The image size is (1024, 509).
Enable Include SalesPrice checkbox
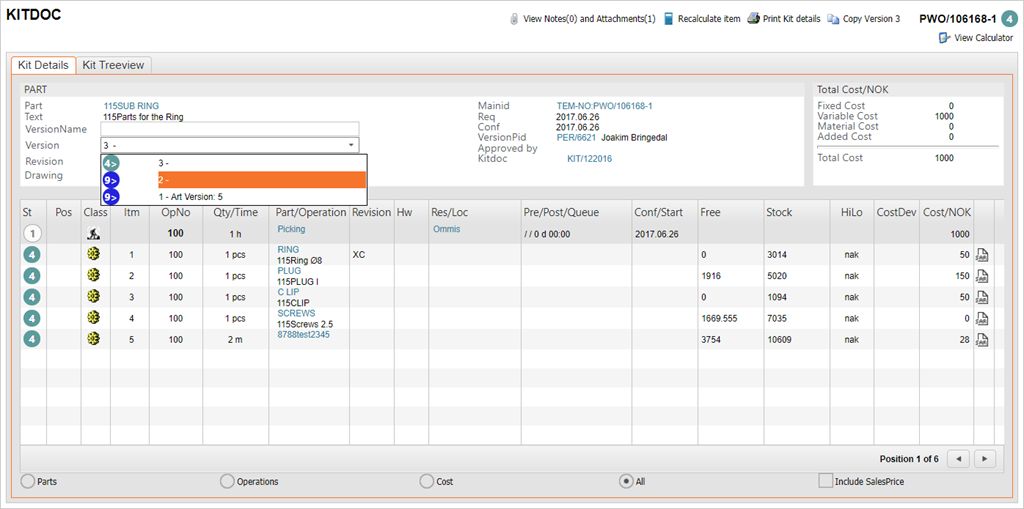coord(825,481)
